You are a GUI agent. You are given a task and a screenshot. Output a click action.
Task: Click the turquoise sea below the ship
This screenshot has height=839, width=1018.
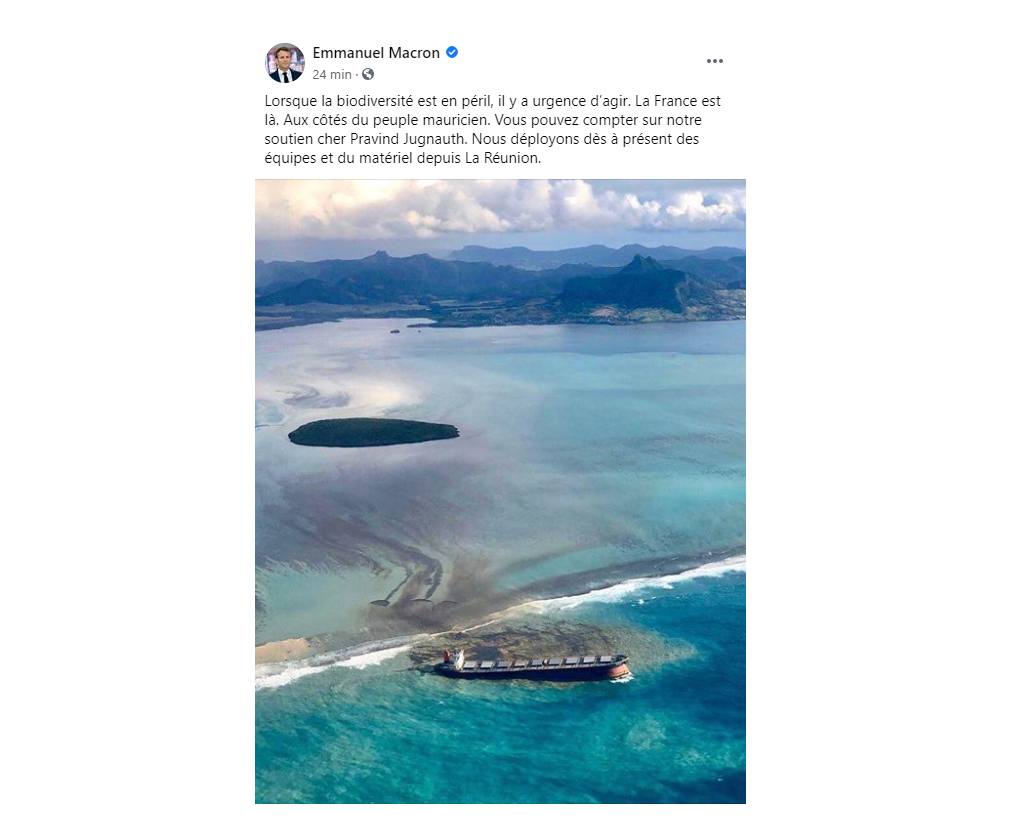point(500,747)
